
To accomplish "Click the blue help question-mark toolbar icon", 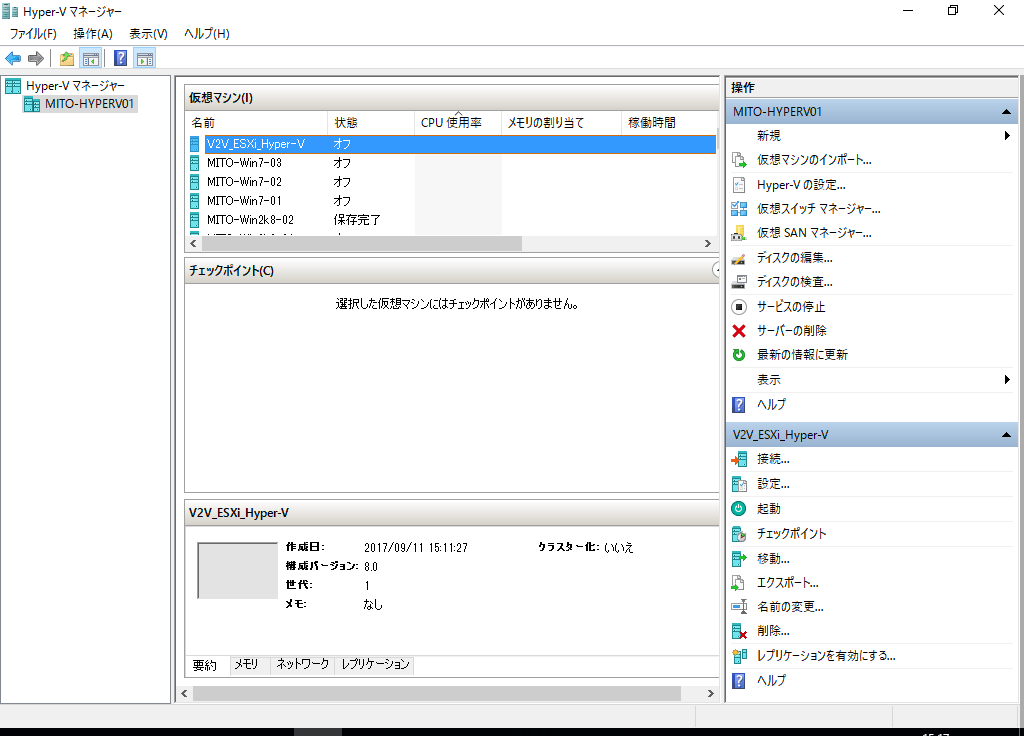I will point(120,58).
